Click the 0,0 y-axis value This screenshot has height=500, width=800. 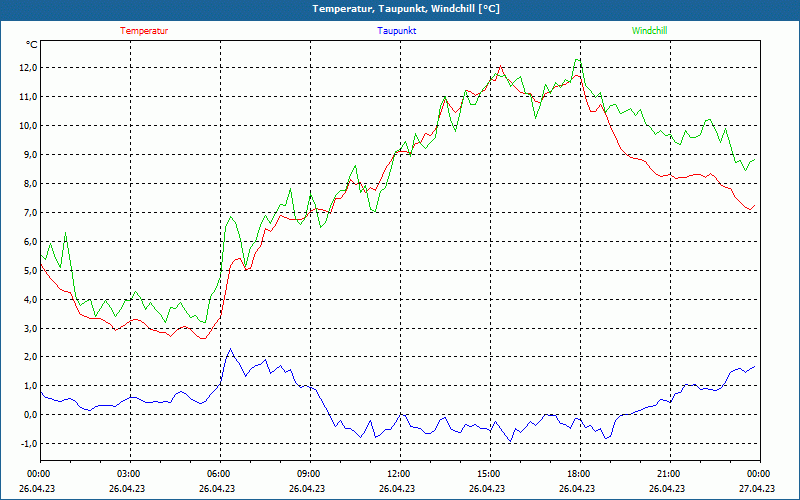pyautogui.click(x=31, y=415)
